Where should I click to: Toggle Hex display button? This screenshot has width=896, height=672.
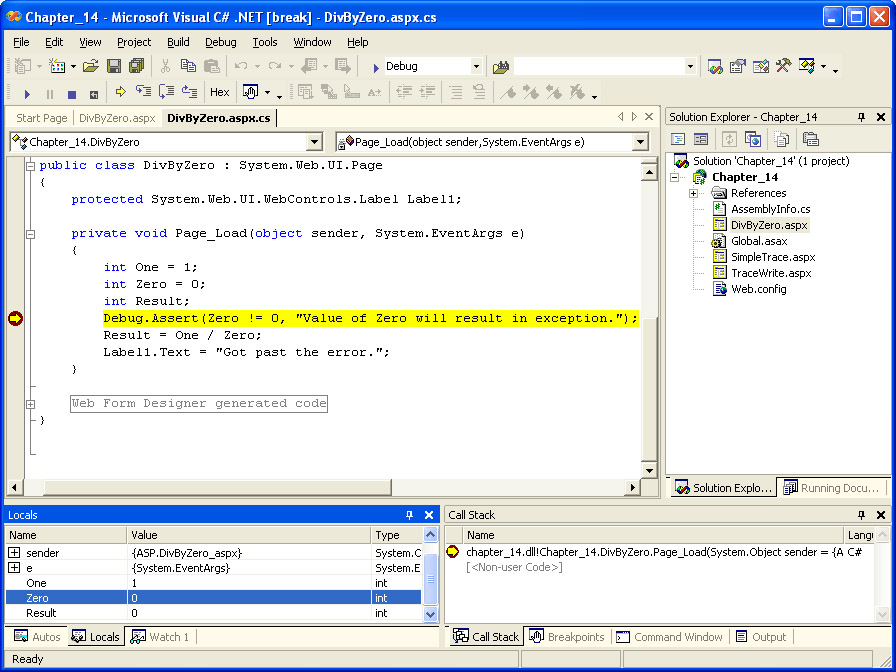(x=219, y=92)
